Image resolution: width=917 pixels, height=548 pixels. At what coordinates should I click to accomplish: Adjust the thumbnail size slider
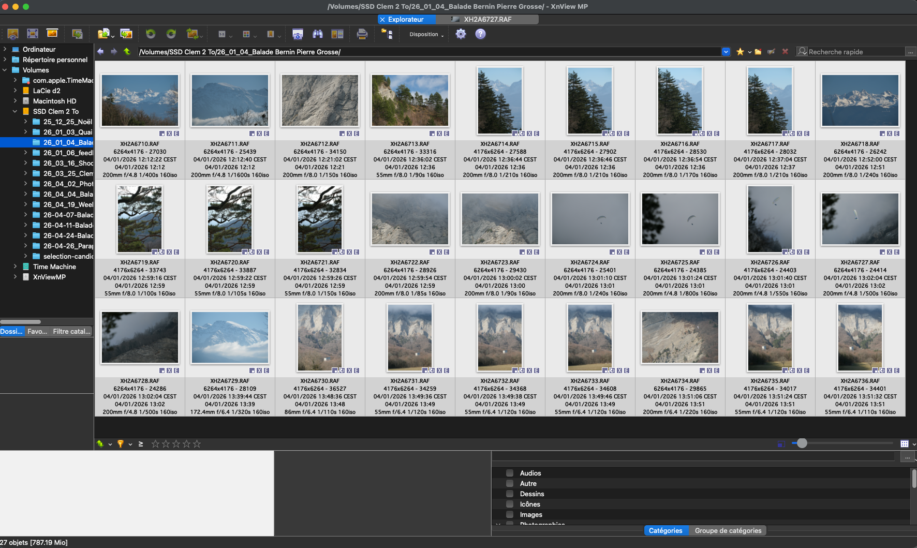(802, 444)
